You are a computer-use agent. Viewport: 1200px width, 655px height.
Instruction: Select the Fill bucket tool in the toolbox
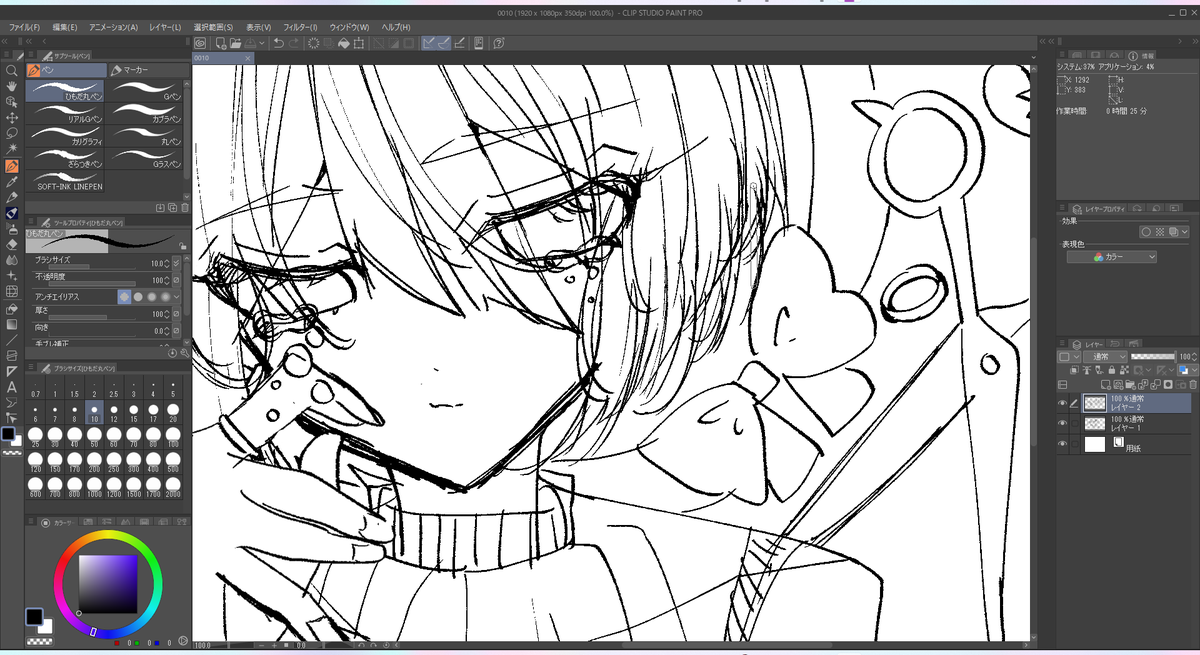[x=11, y=309]
